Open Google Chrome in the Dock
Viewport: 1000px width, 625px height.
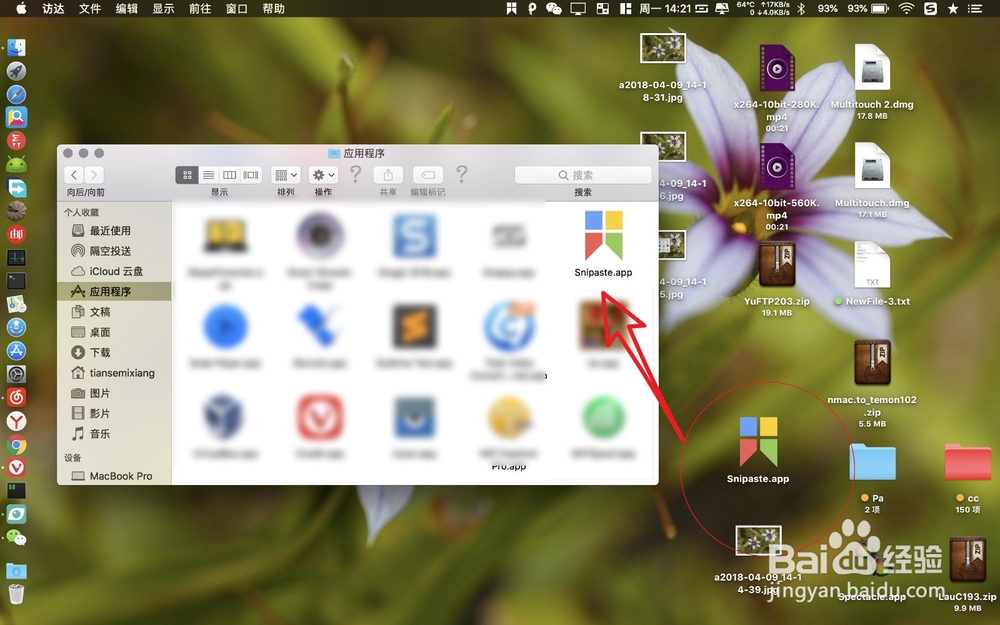coord(16,445)
